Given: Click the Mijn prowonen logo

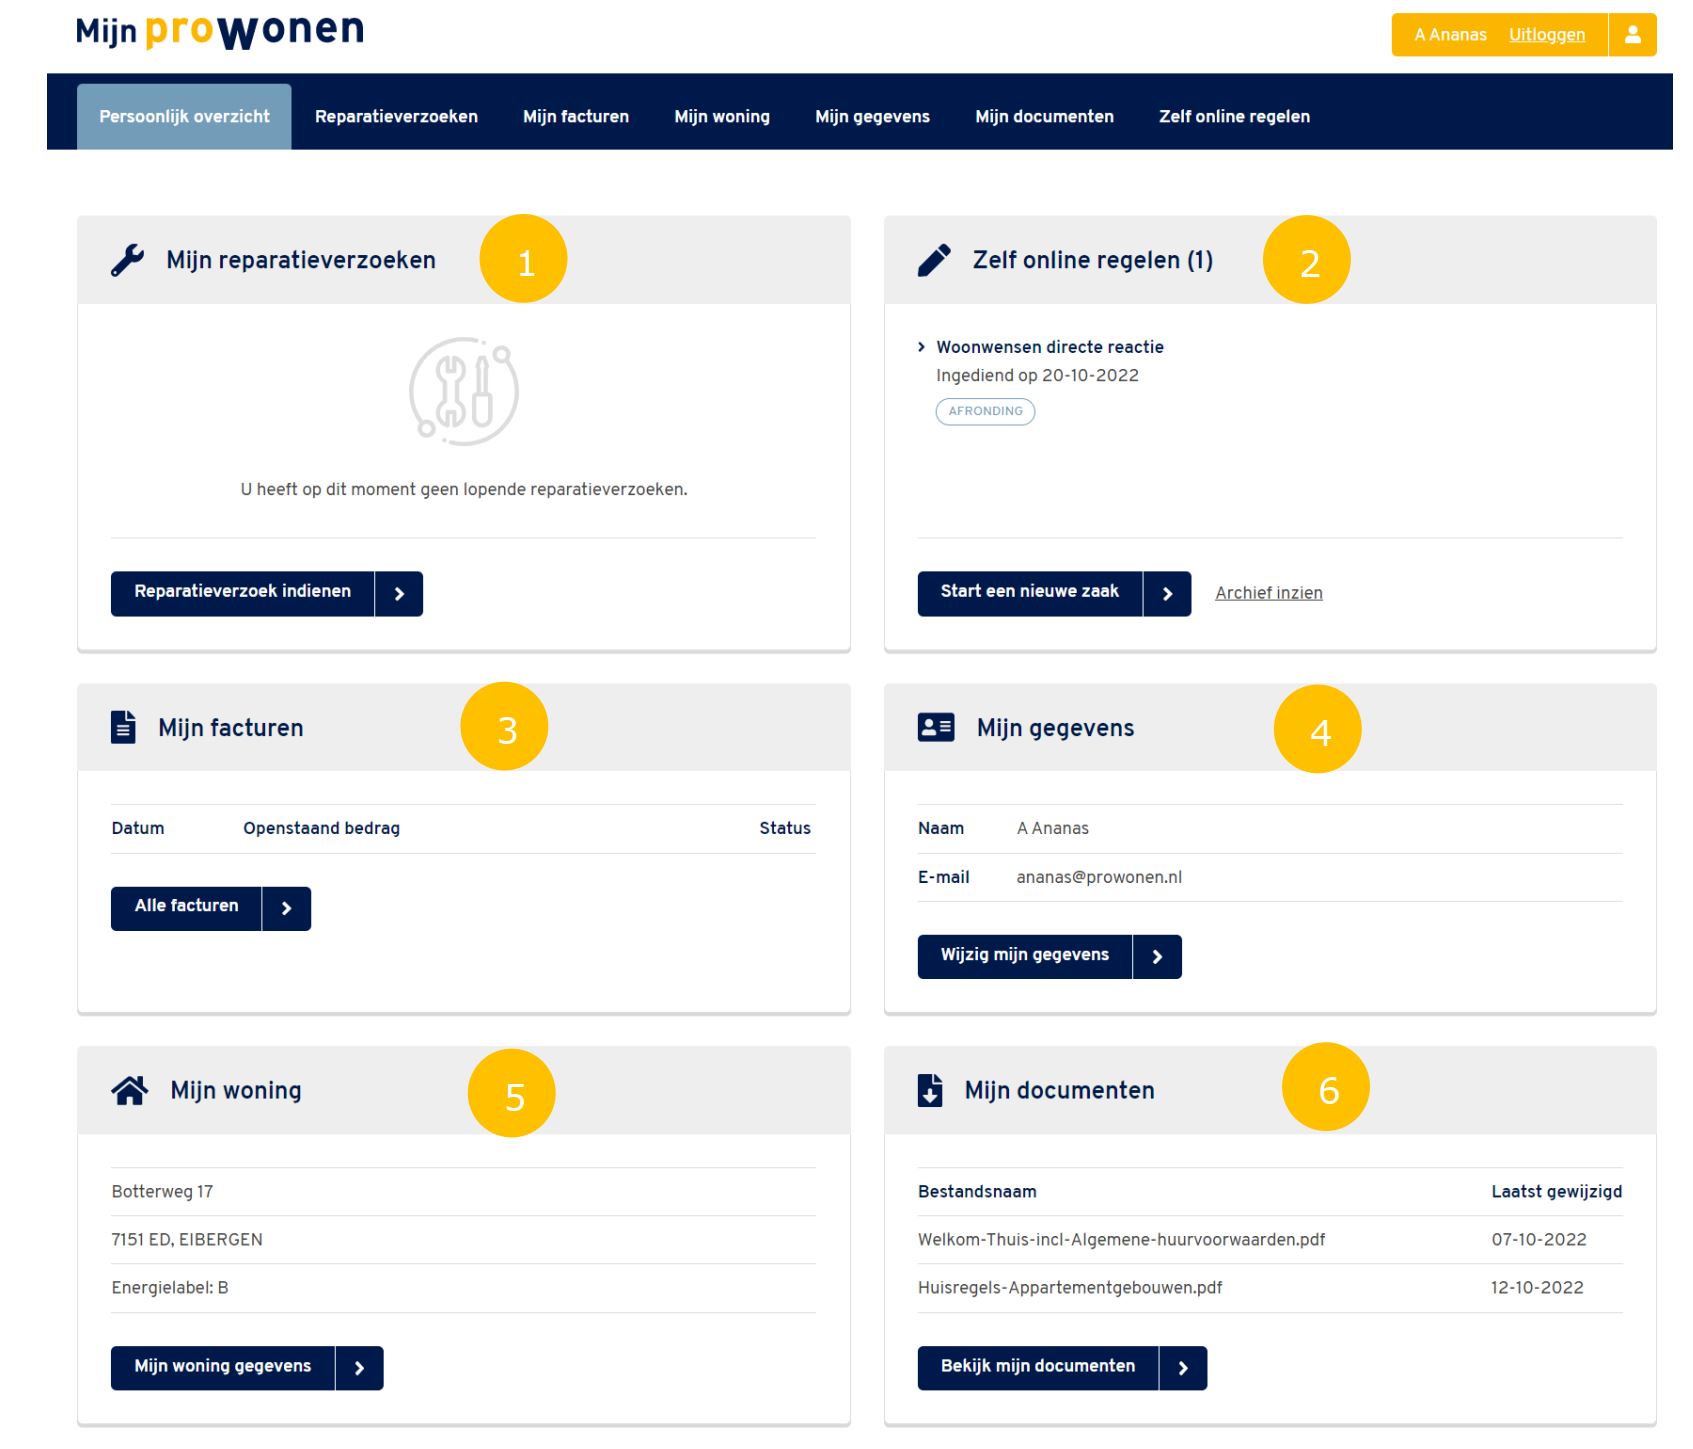Looking at the screenshot, I should (x=220, y=31).
